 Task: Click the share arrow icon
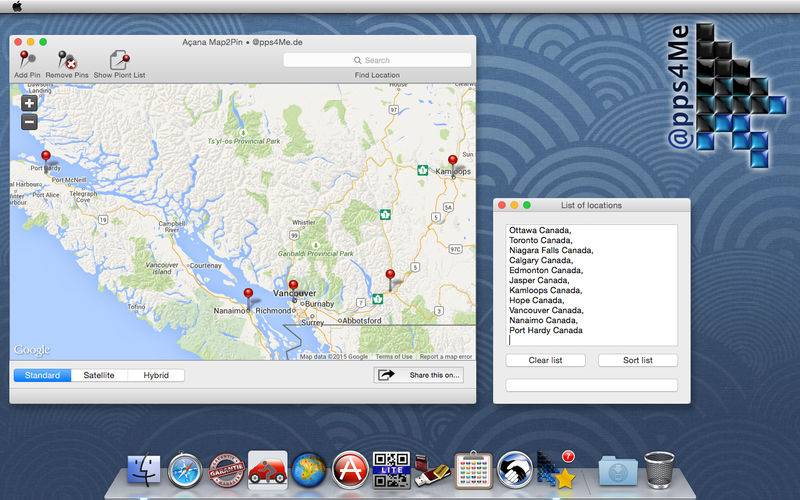pyautogui.click(x=386, y=375)
